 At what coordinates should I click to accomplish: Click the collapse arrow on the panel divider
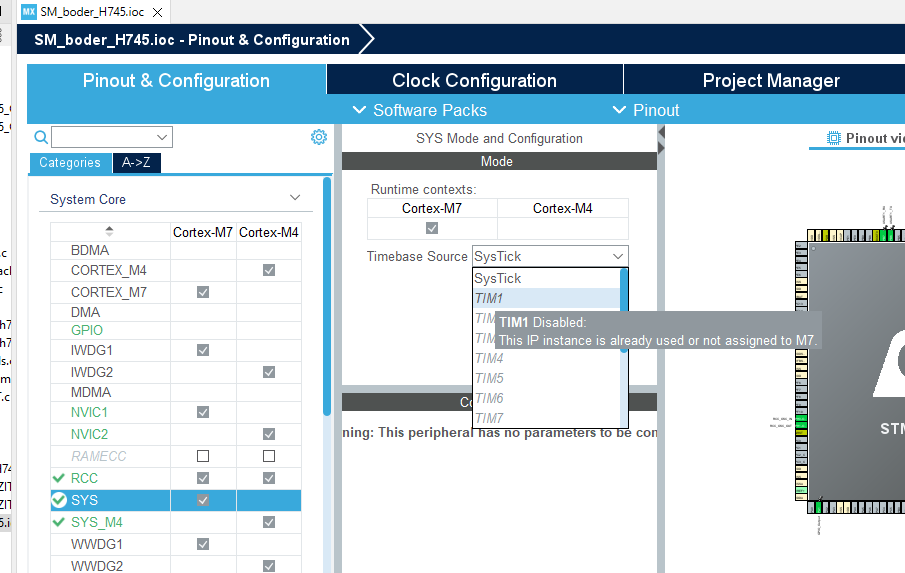click(661, 148)
